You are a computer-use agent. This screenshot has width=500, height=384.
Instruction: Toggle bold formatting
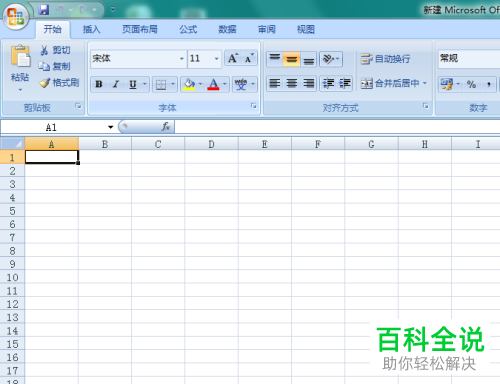tap(99, 84)
